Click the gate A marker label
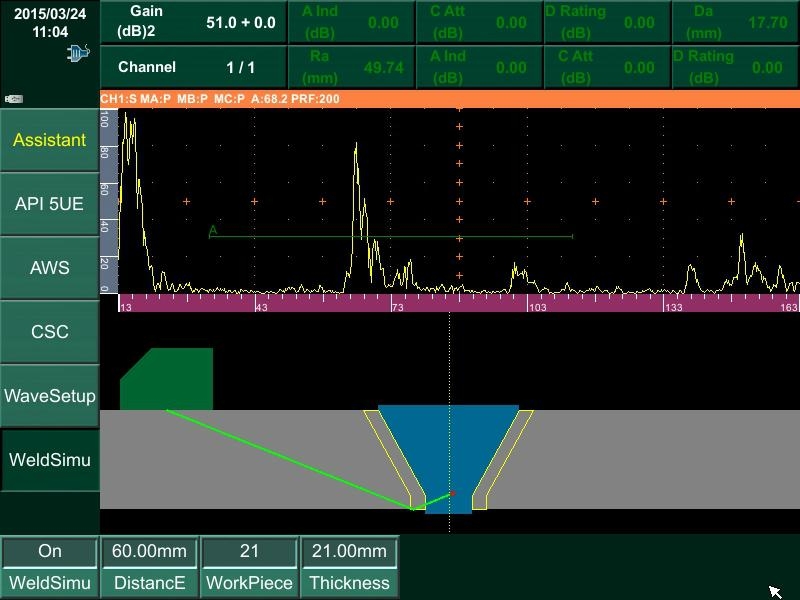 (x=213, y=231)
